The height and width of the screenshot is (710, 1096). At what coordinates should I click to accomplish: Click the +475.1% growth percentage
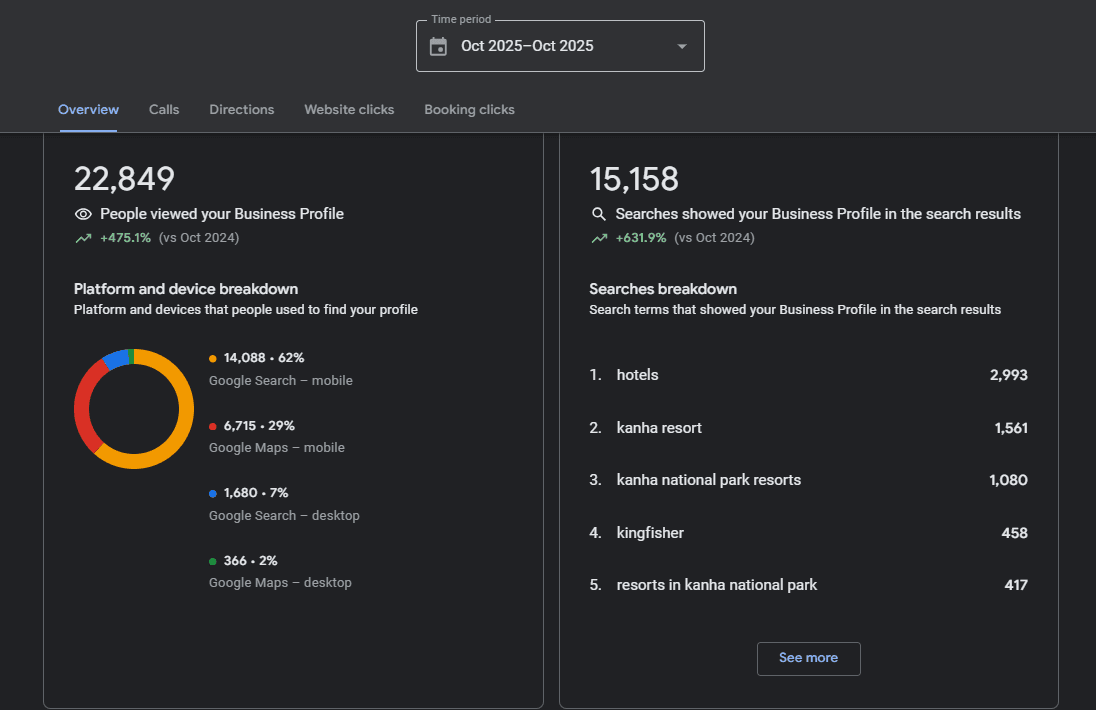125,238
